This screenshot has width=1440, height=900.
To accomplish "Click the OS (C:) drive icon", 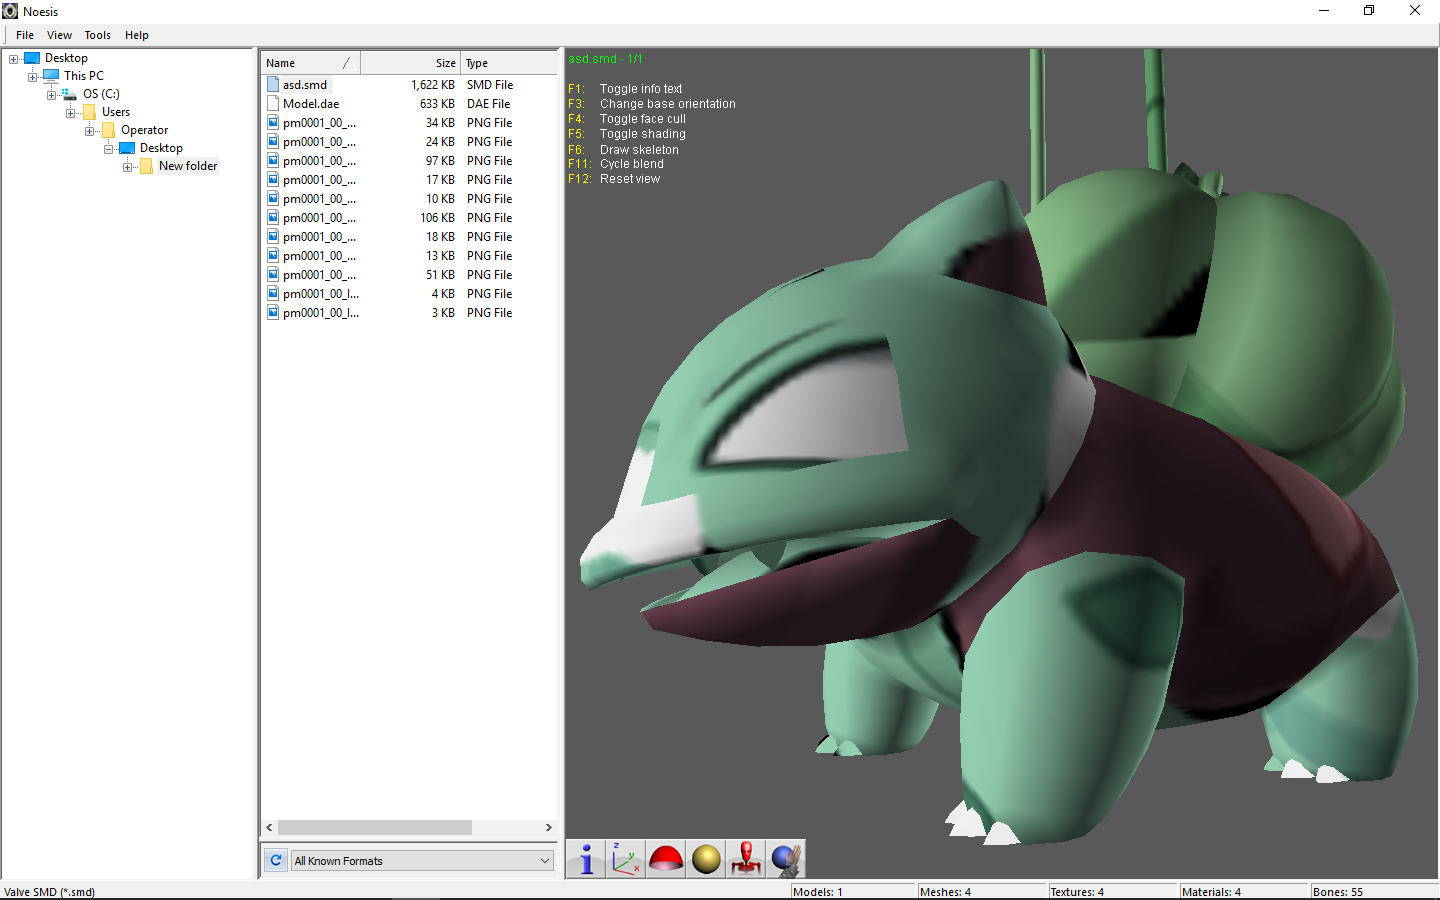I will pyautogui.click(x=70, y=94).
